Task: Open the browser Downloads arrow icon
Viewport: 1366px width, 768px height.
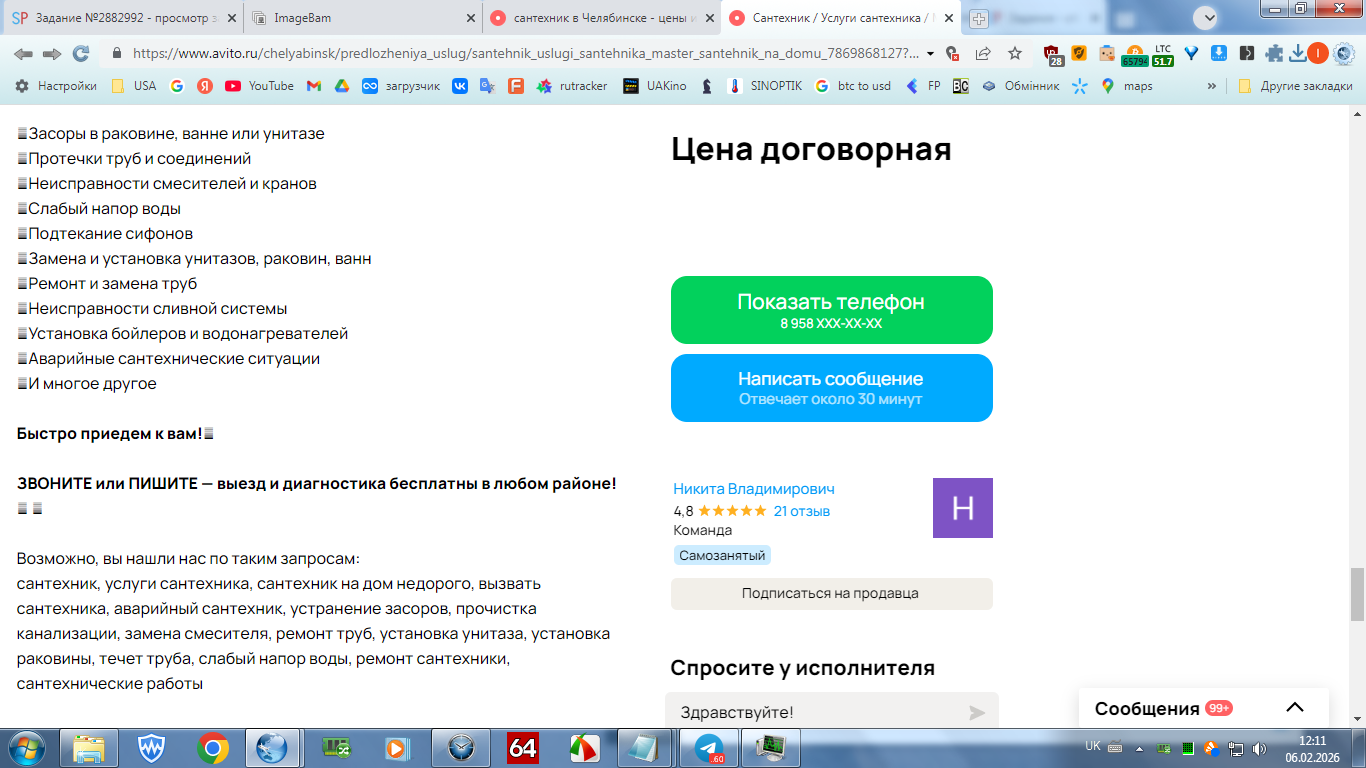Action: (x=1298, y=54)
